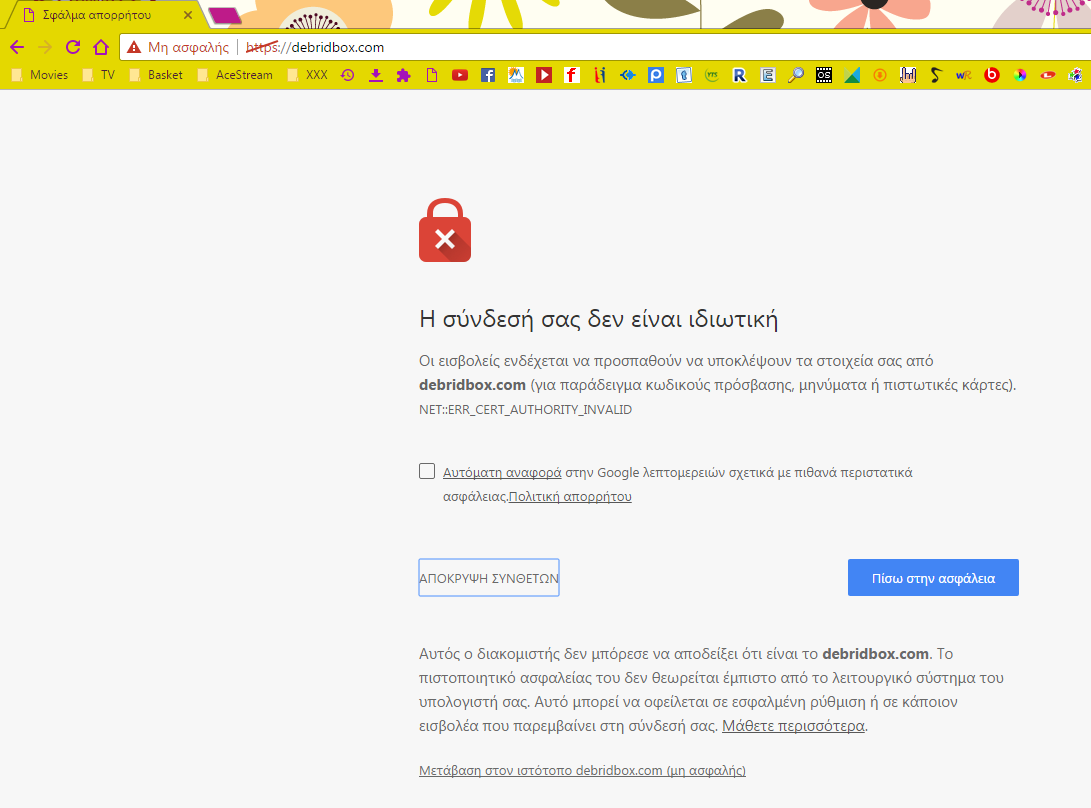This screenshot has width=1091, height=808.
Task: Open the orange circle download bookmark
Action: [x=880, y=75]
